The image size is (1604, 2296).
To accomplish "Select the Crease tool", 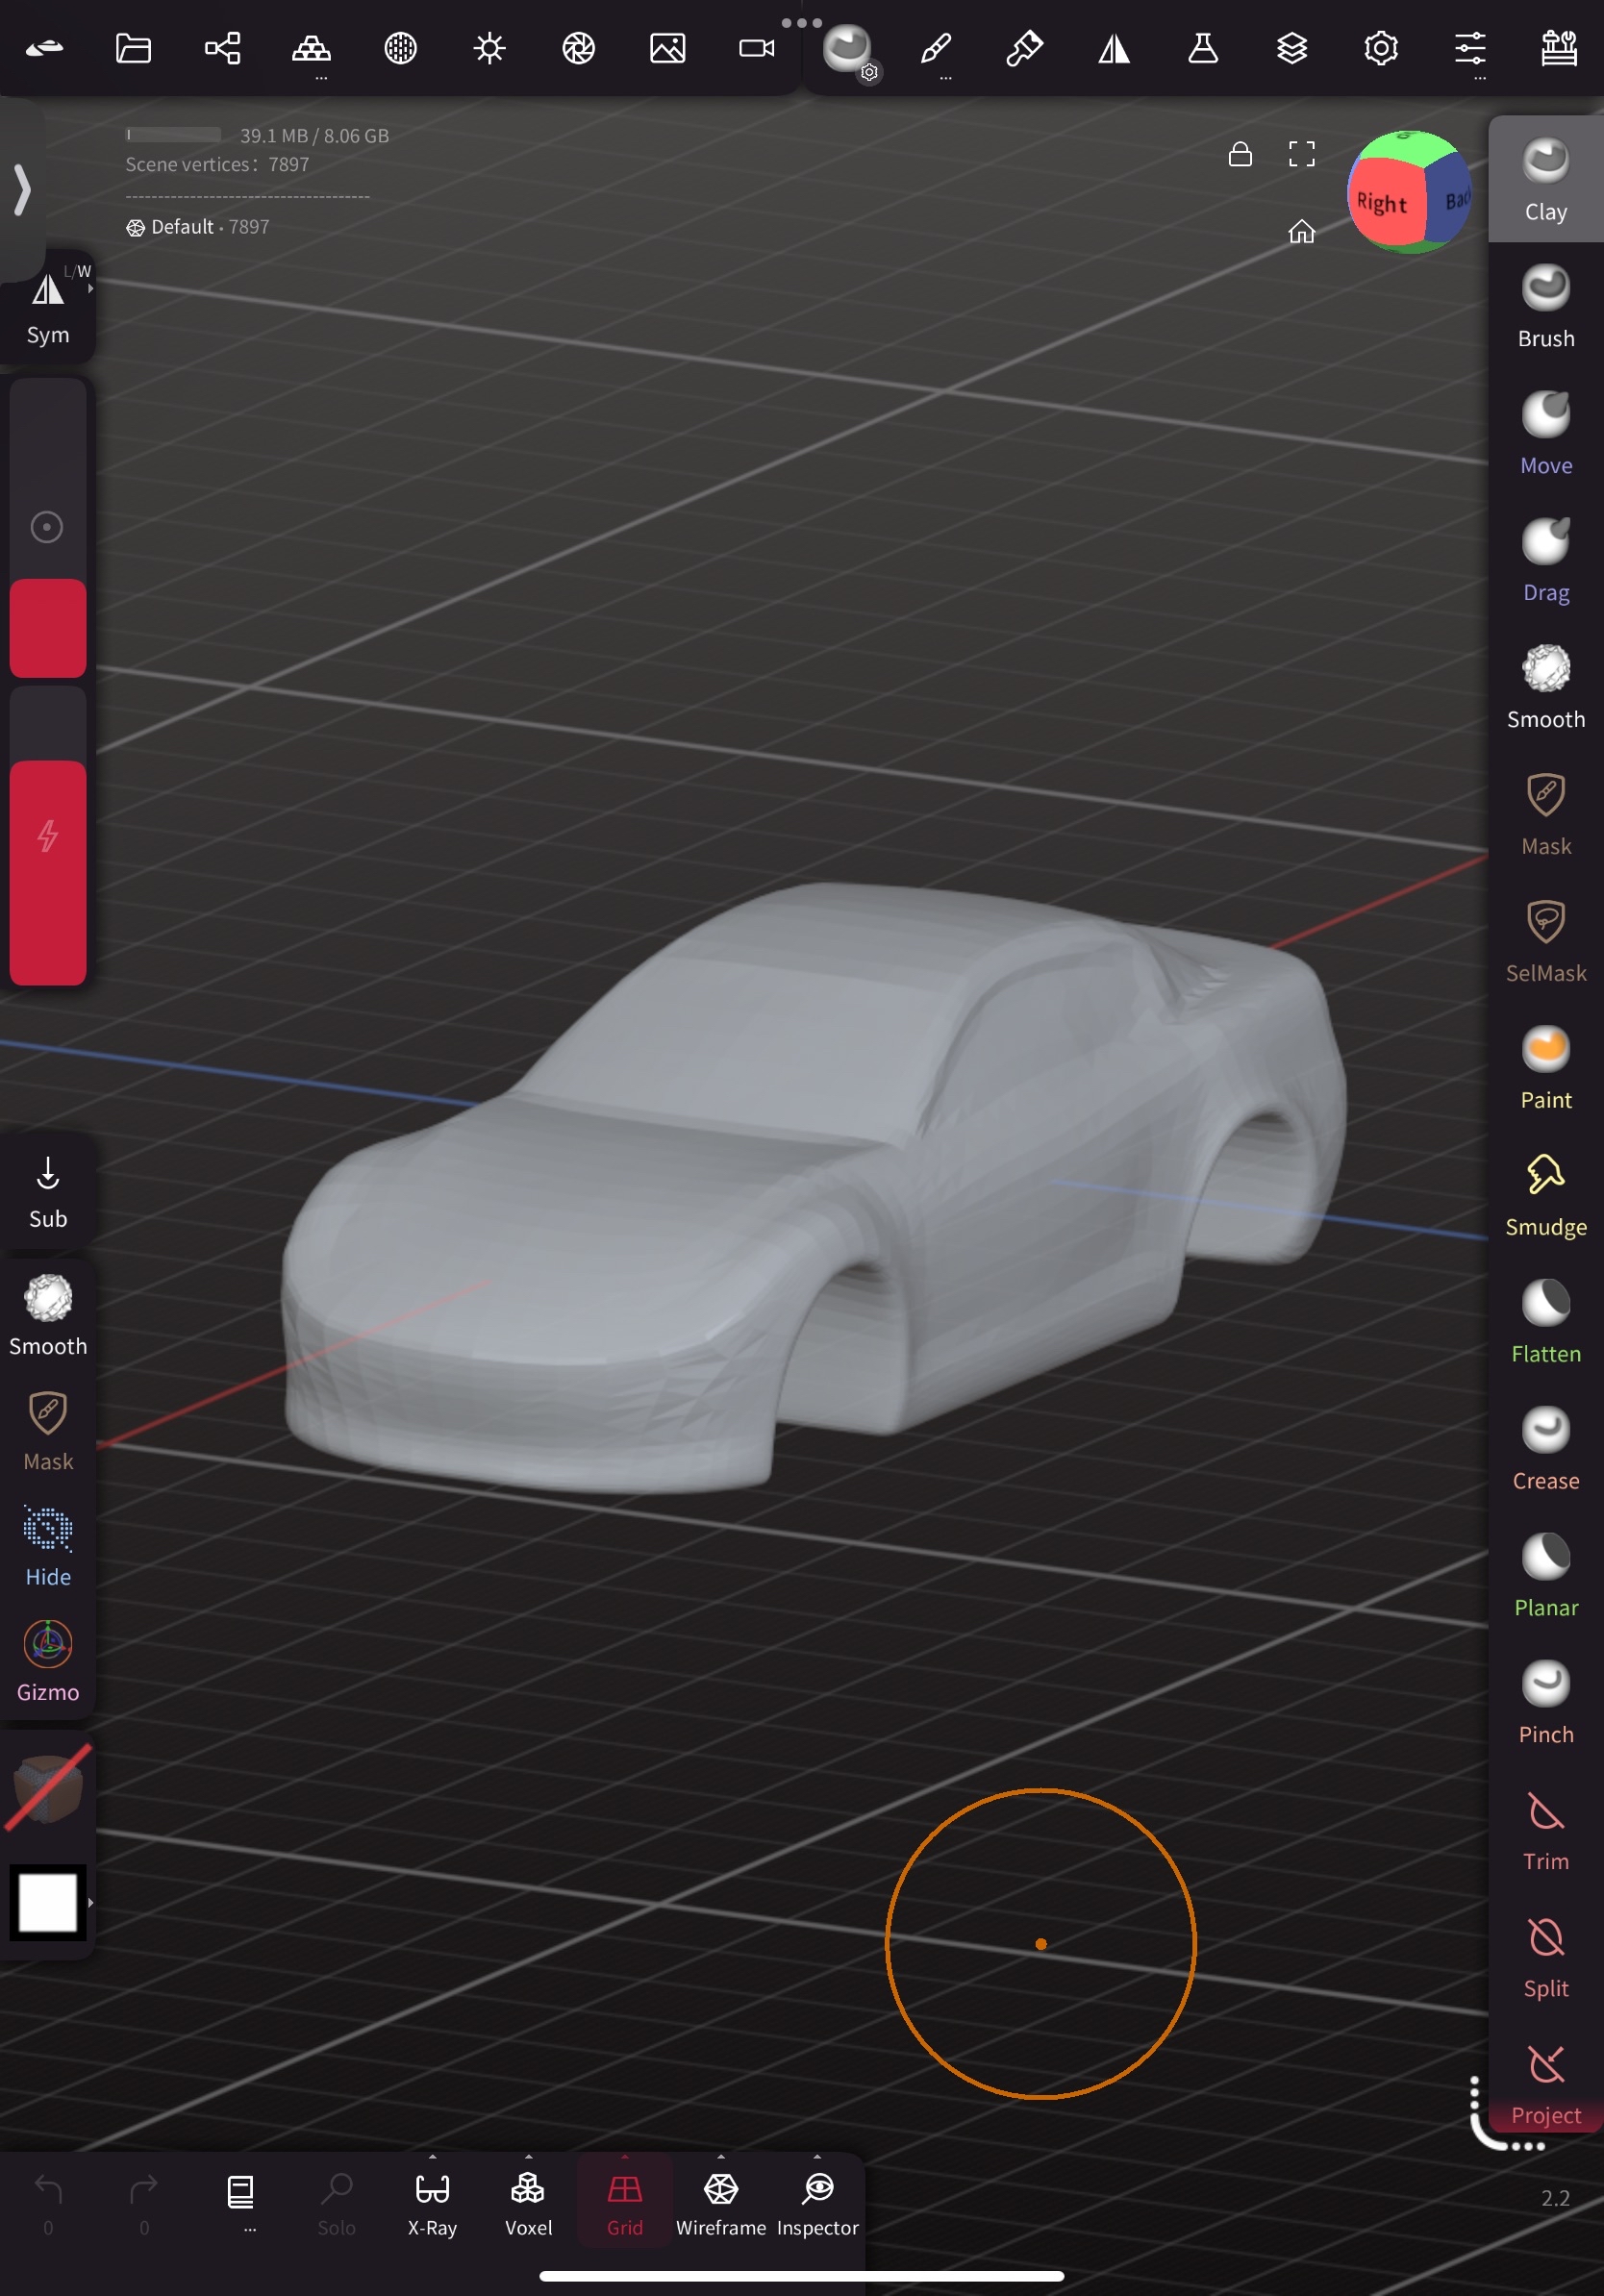I will pyautogui.click(x=1545, y=1448).
